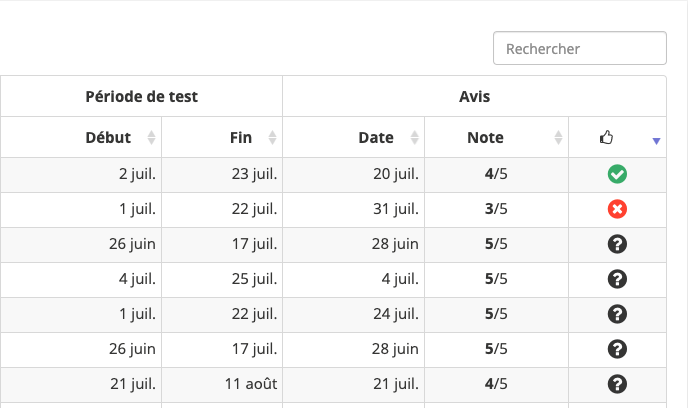688x408 pixels.
Task: Focus the Rechercher search field
Action: [580, 48]
